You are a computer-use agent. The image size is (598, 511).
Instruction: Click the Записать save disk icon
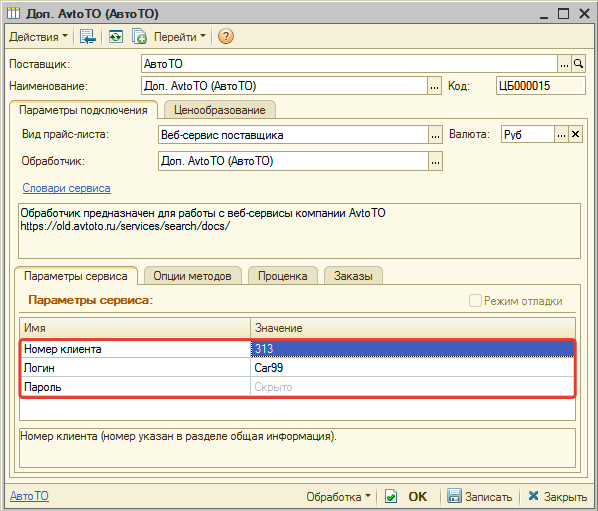454,496
